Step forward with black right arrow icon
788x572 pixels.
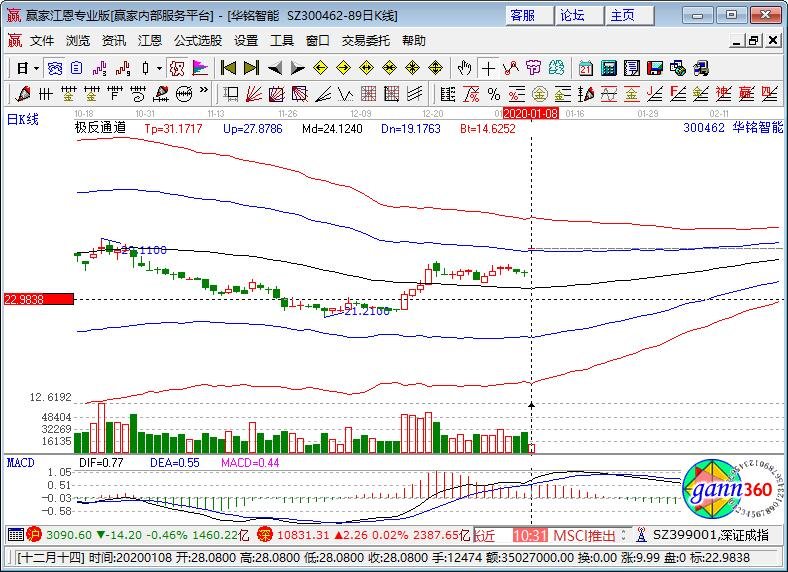click(x=298, y=68)
